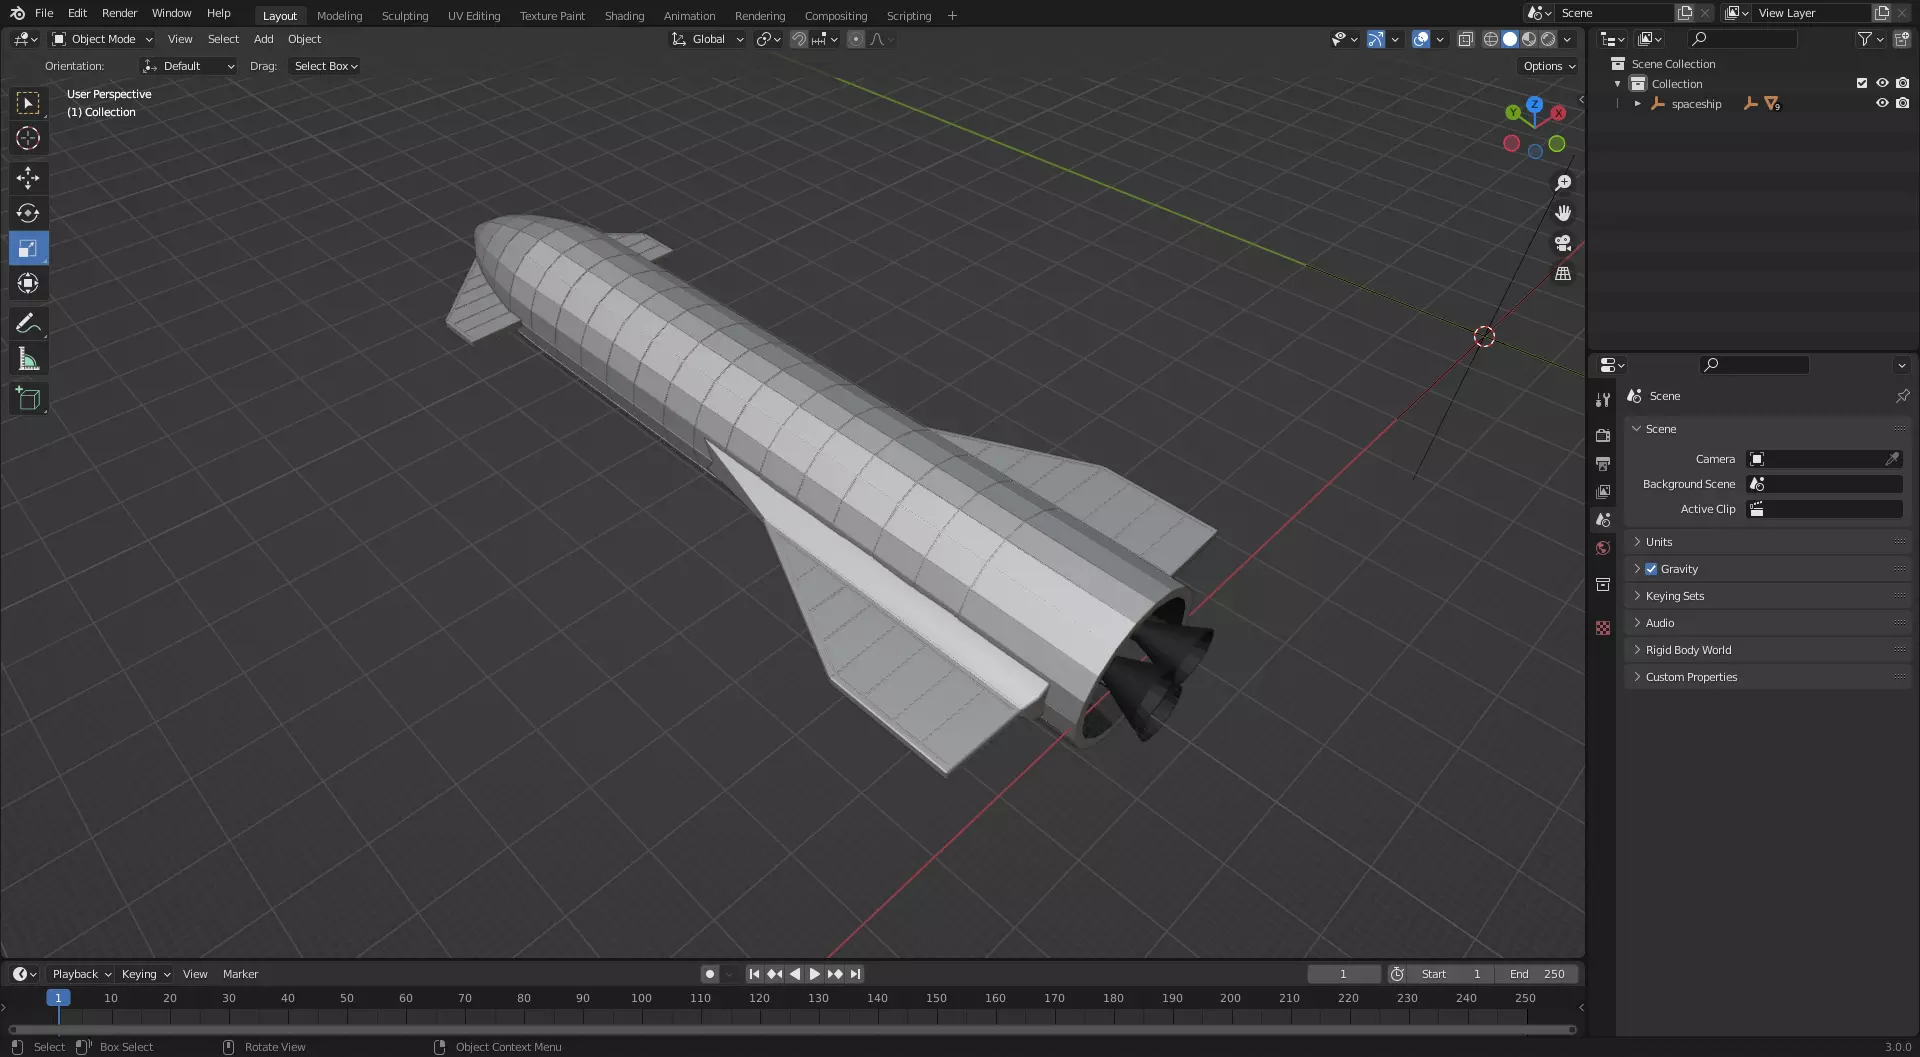The image size is (1920, 1057).
Task: Switch perspective/orthographic grid gizmo icon
Action: pos(1563,273)
